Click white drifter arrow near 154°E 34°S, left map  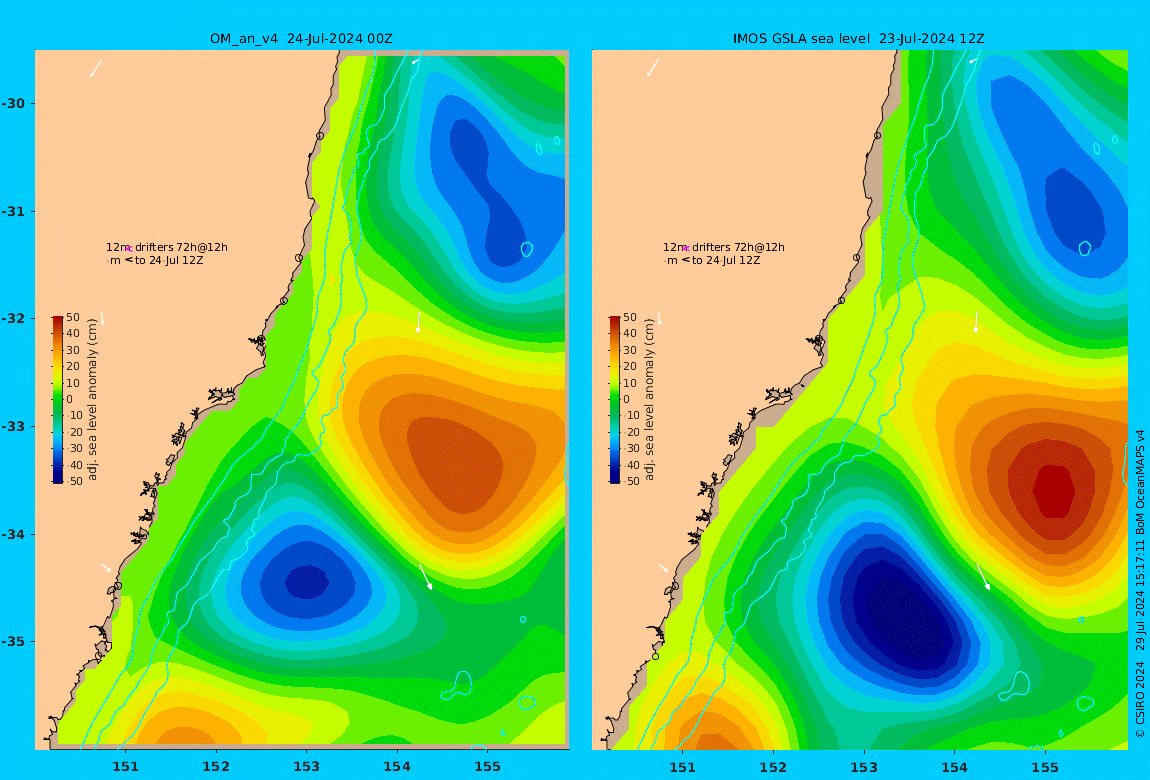(x=425, y=576)
